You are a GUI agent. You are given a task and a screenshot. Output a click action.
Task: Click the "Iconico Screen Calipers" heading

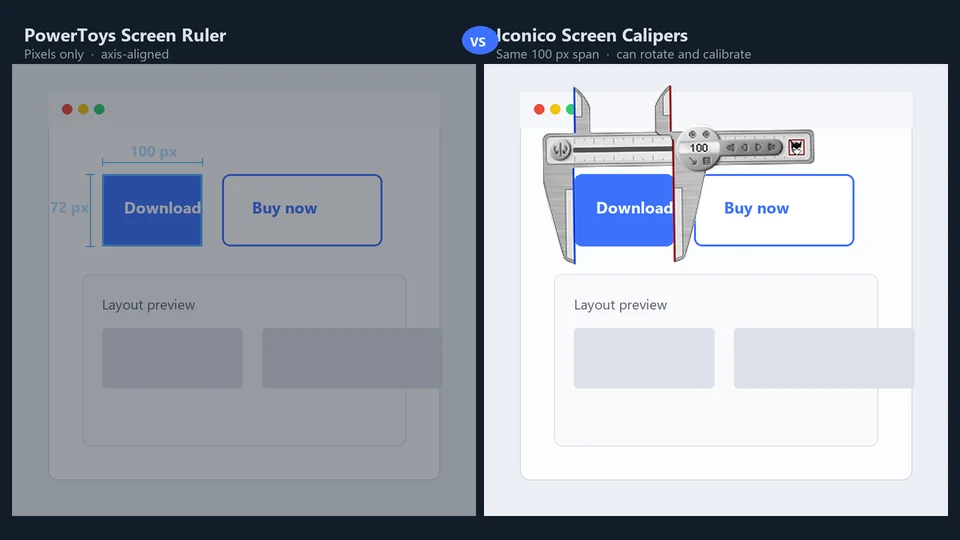pos(592,36)
